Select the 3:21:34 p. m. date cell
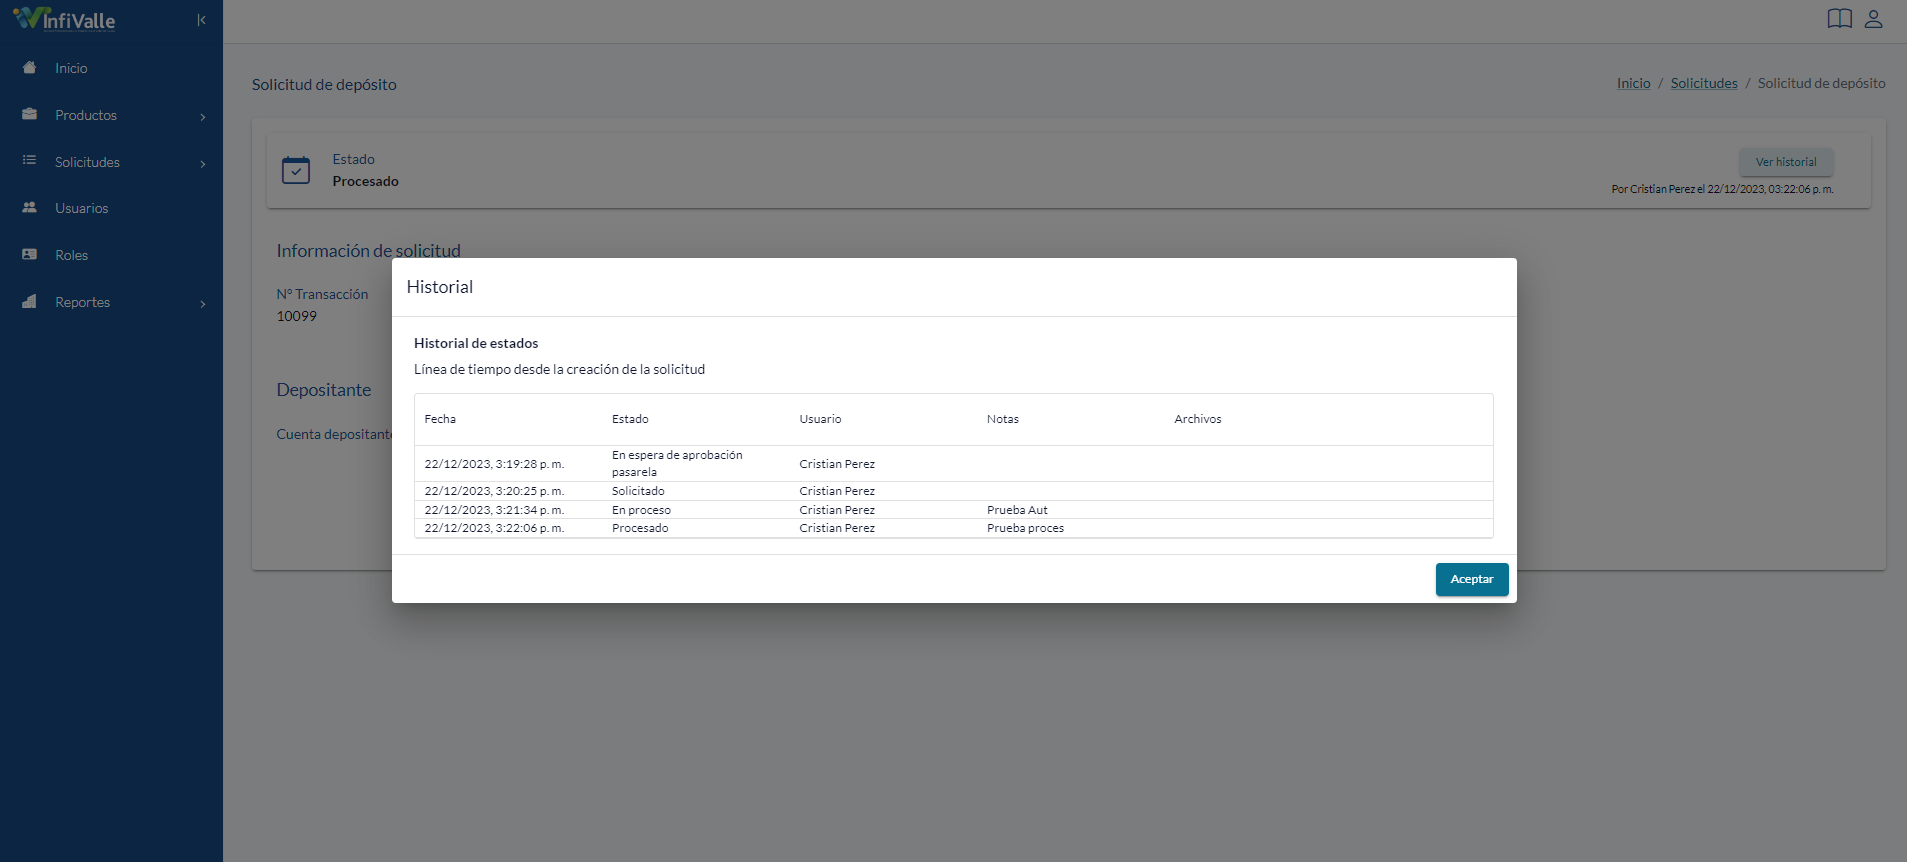The image size is (1907, 862). 494,510
